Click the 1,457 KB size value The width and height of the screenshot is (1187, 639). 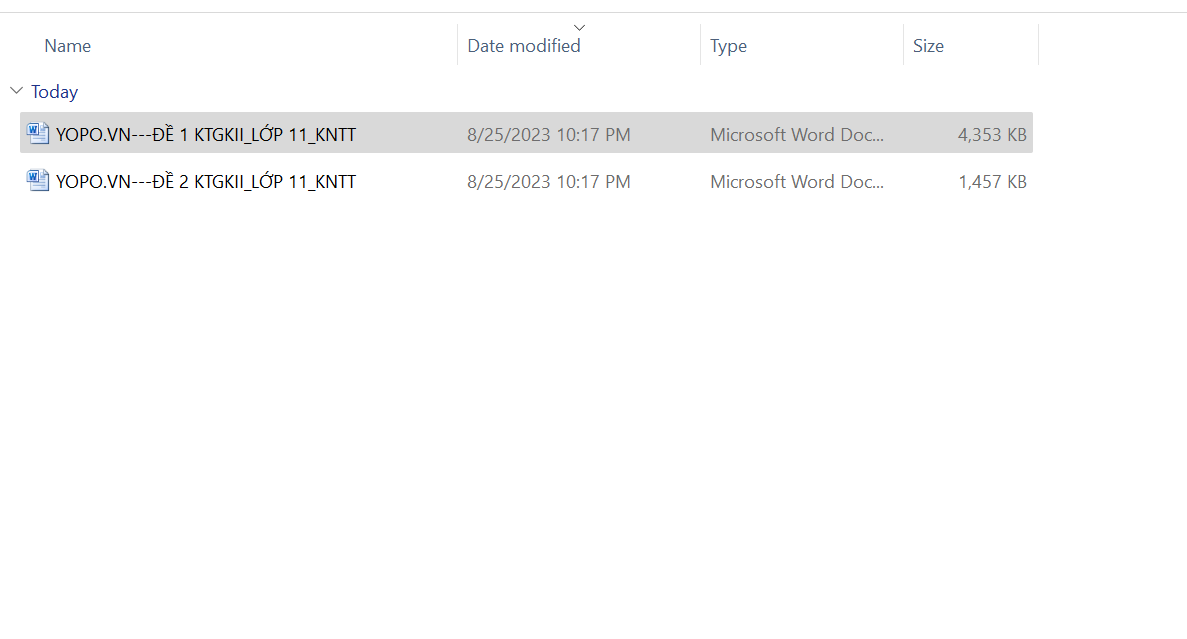[992, 182]
